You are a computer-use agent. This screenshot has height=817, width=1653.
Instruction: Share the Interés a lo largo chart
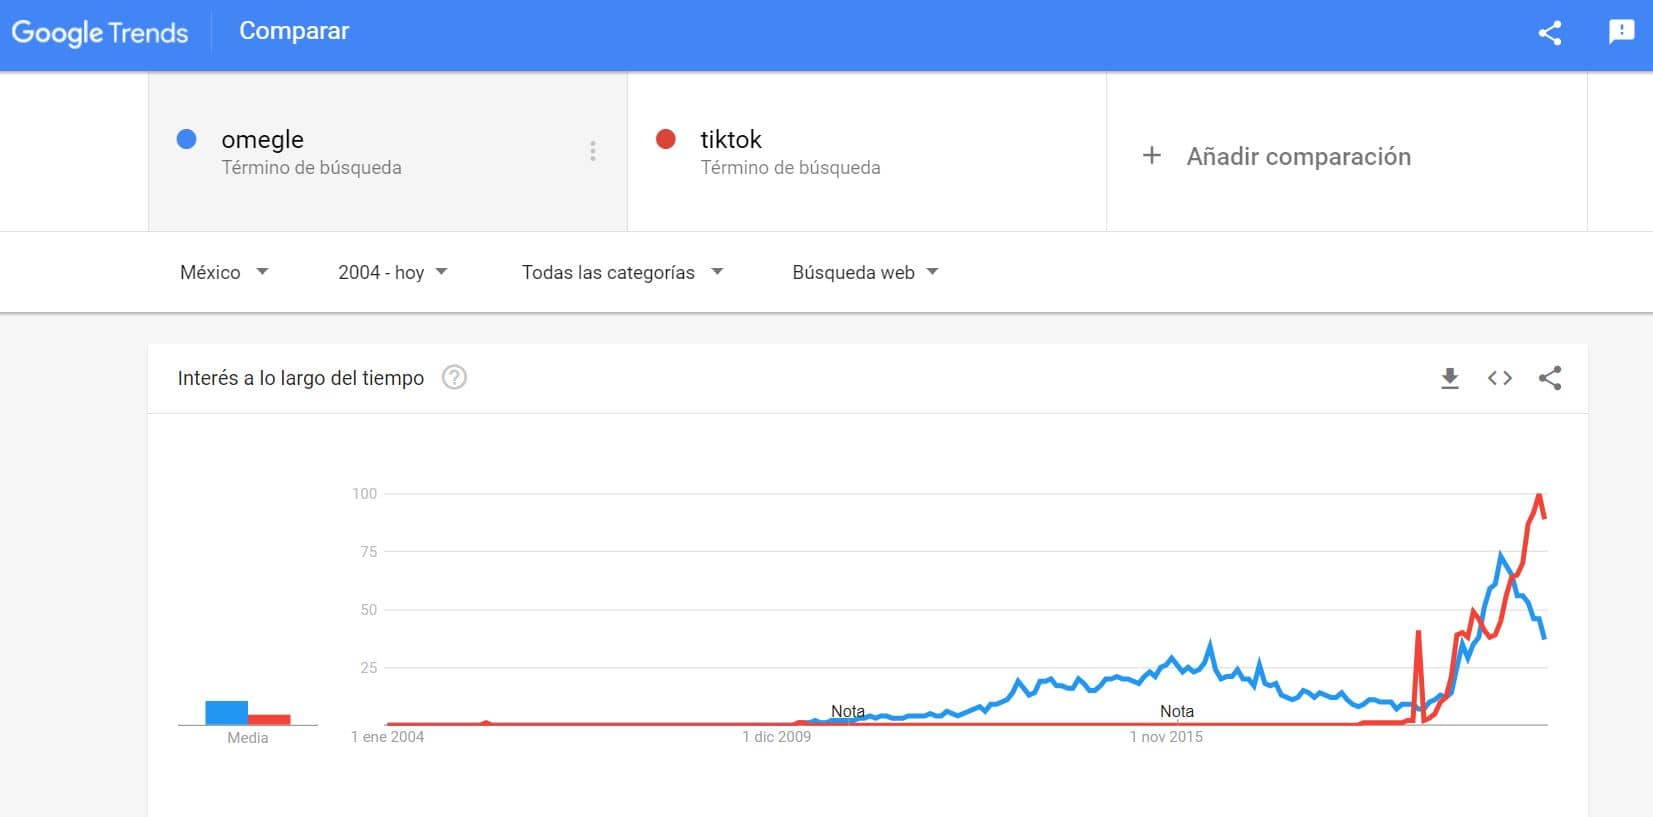click(1549, 378)
